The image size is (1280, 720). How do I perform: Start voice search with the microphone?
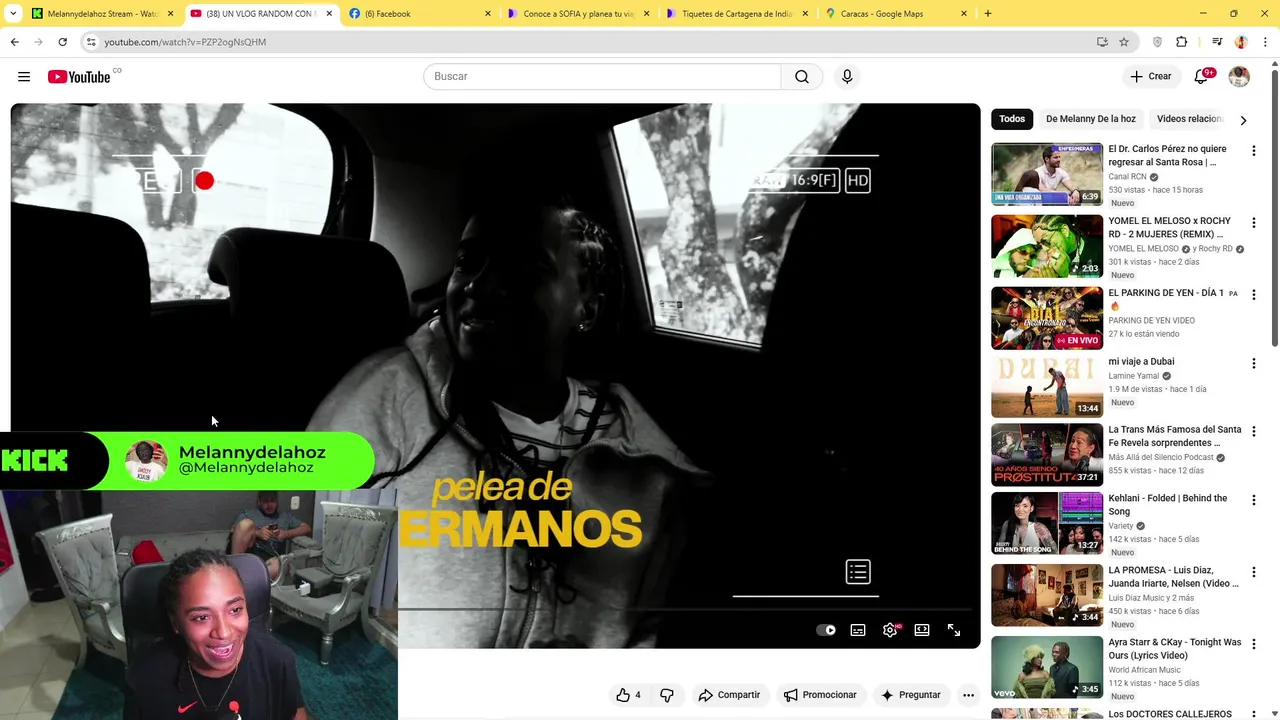click(847, 77)
